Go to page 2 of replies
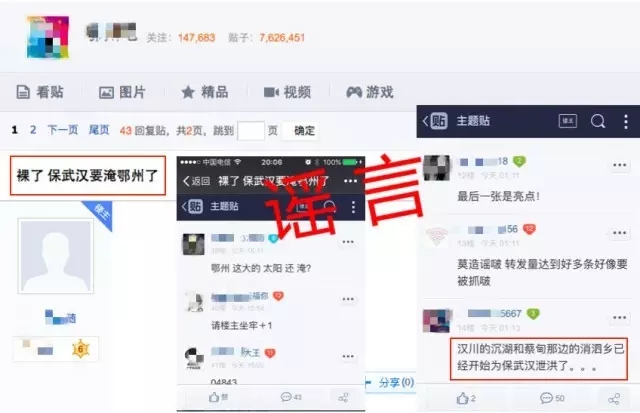Viewport: 640px width, 413px height. 33,130
